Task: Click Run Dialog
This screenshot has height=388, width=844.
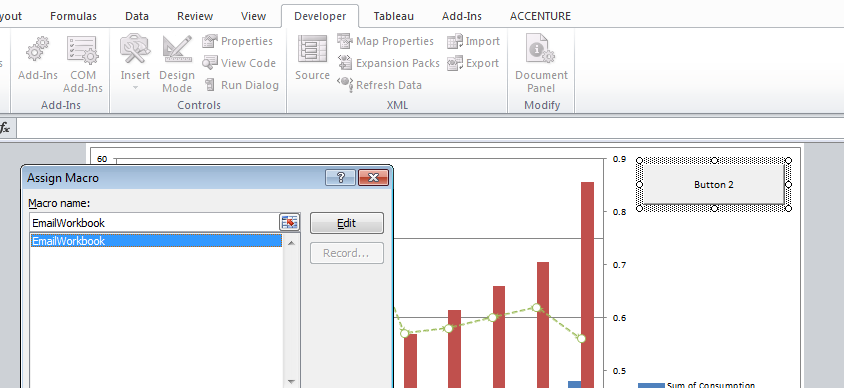Action: 241,85
